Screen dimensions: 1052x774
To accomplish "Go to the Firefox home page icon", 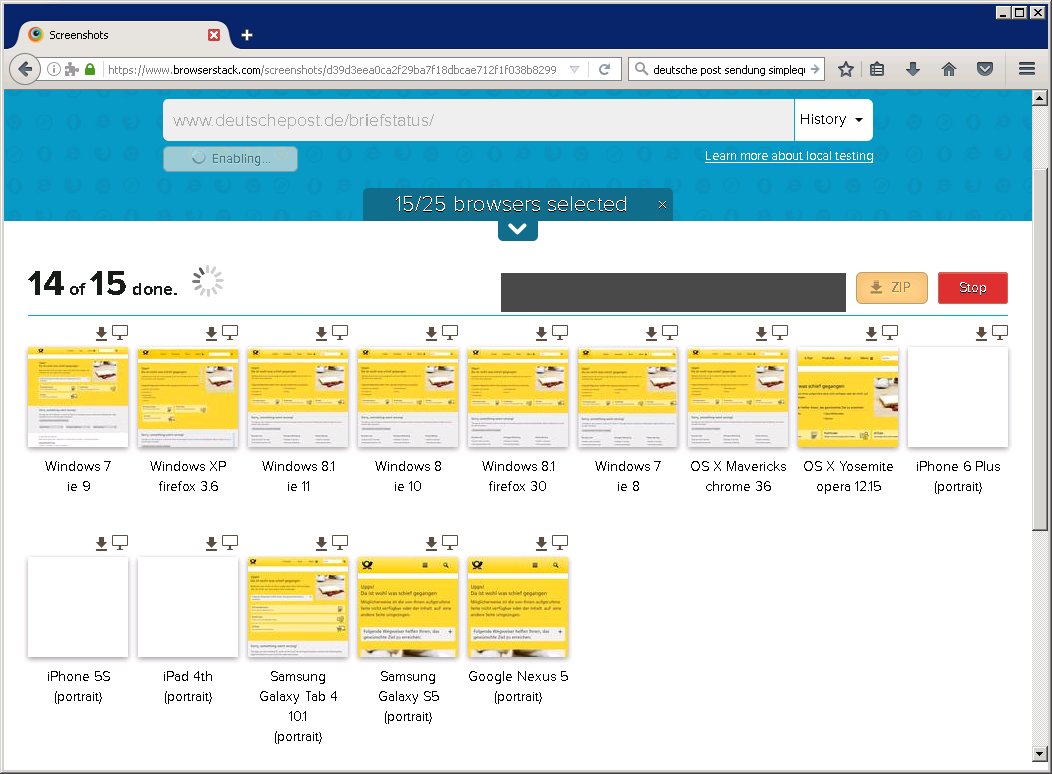I will 949,69.
